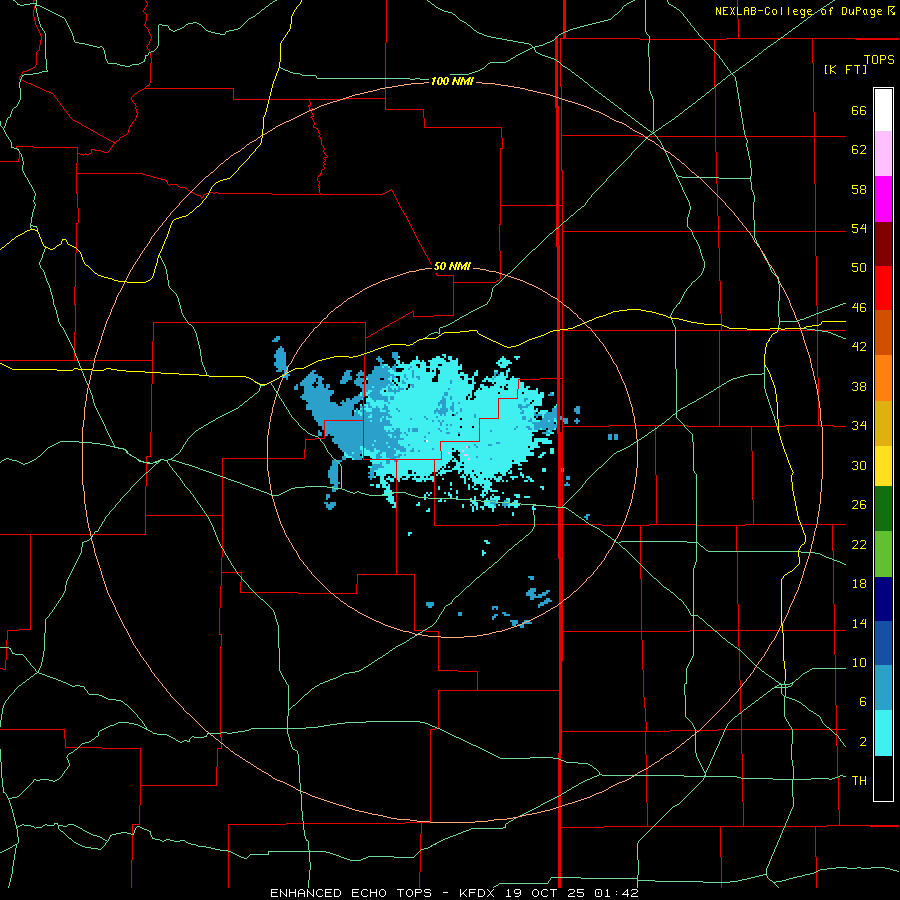
Task: Click the black TH threshold swatch
Action: (883, 778)
